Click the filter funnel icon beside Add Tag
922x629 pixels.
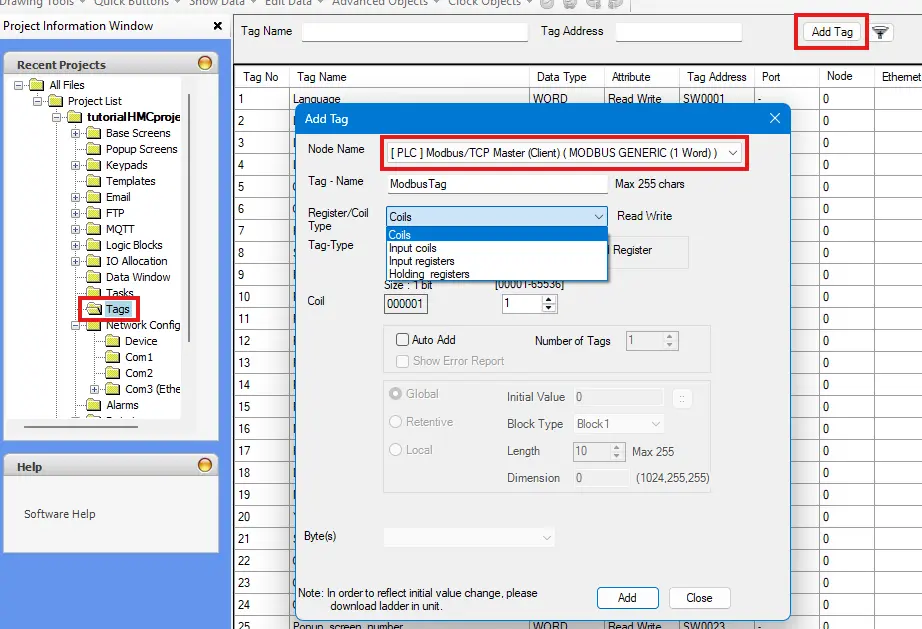(880, 32)
